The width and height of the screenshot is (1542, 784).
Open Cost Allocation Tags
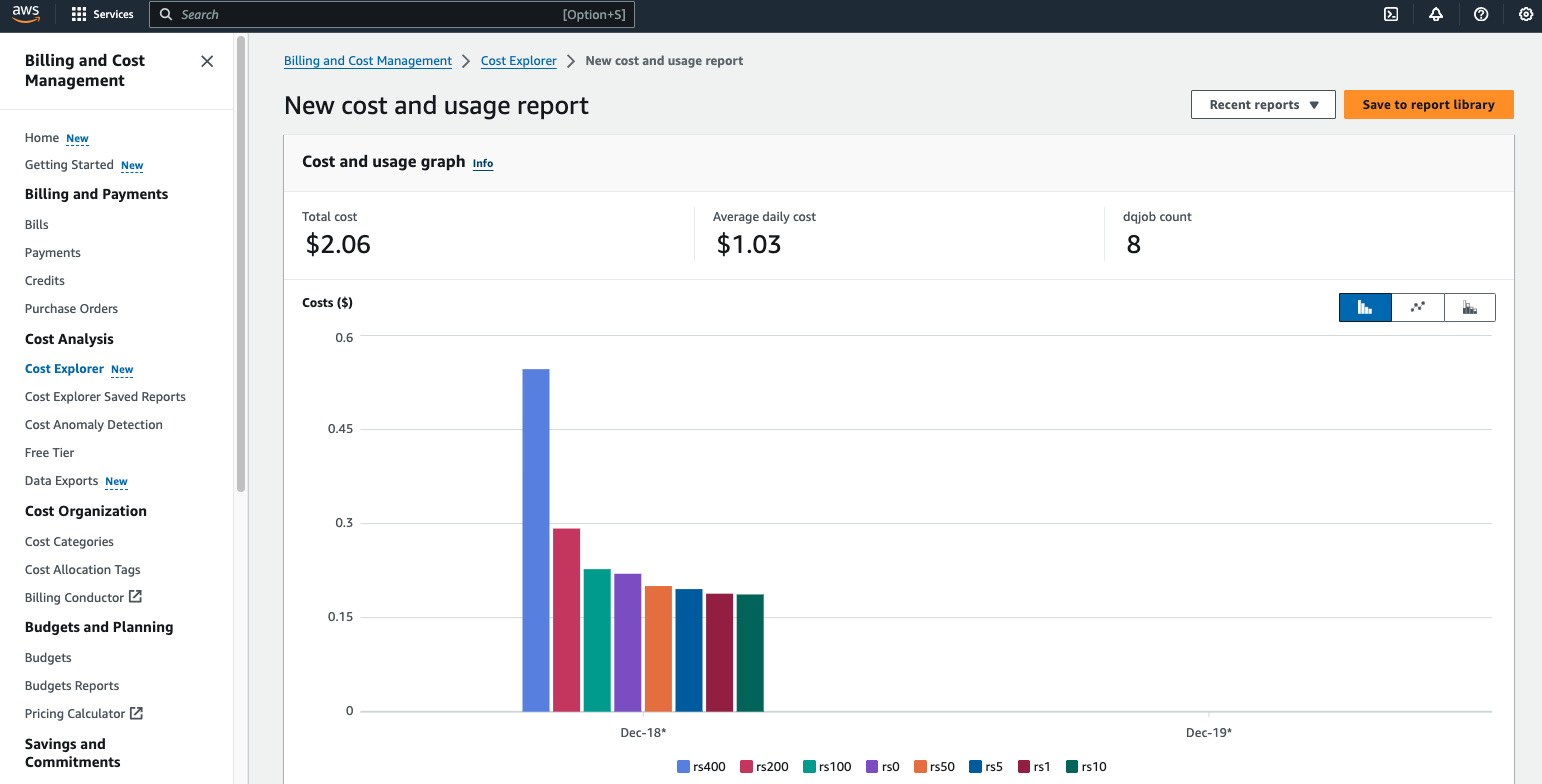click(x=83, y=570)
